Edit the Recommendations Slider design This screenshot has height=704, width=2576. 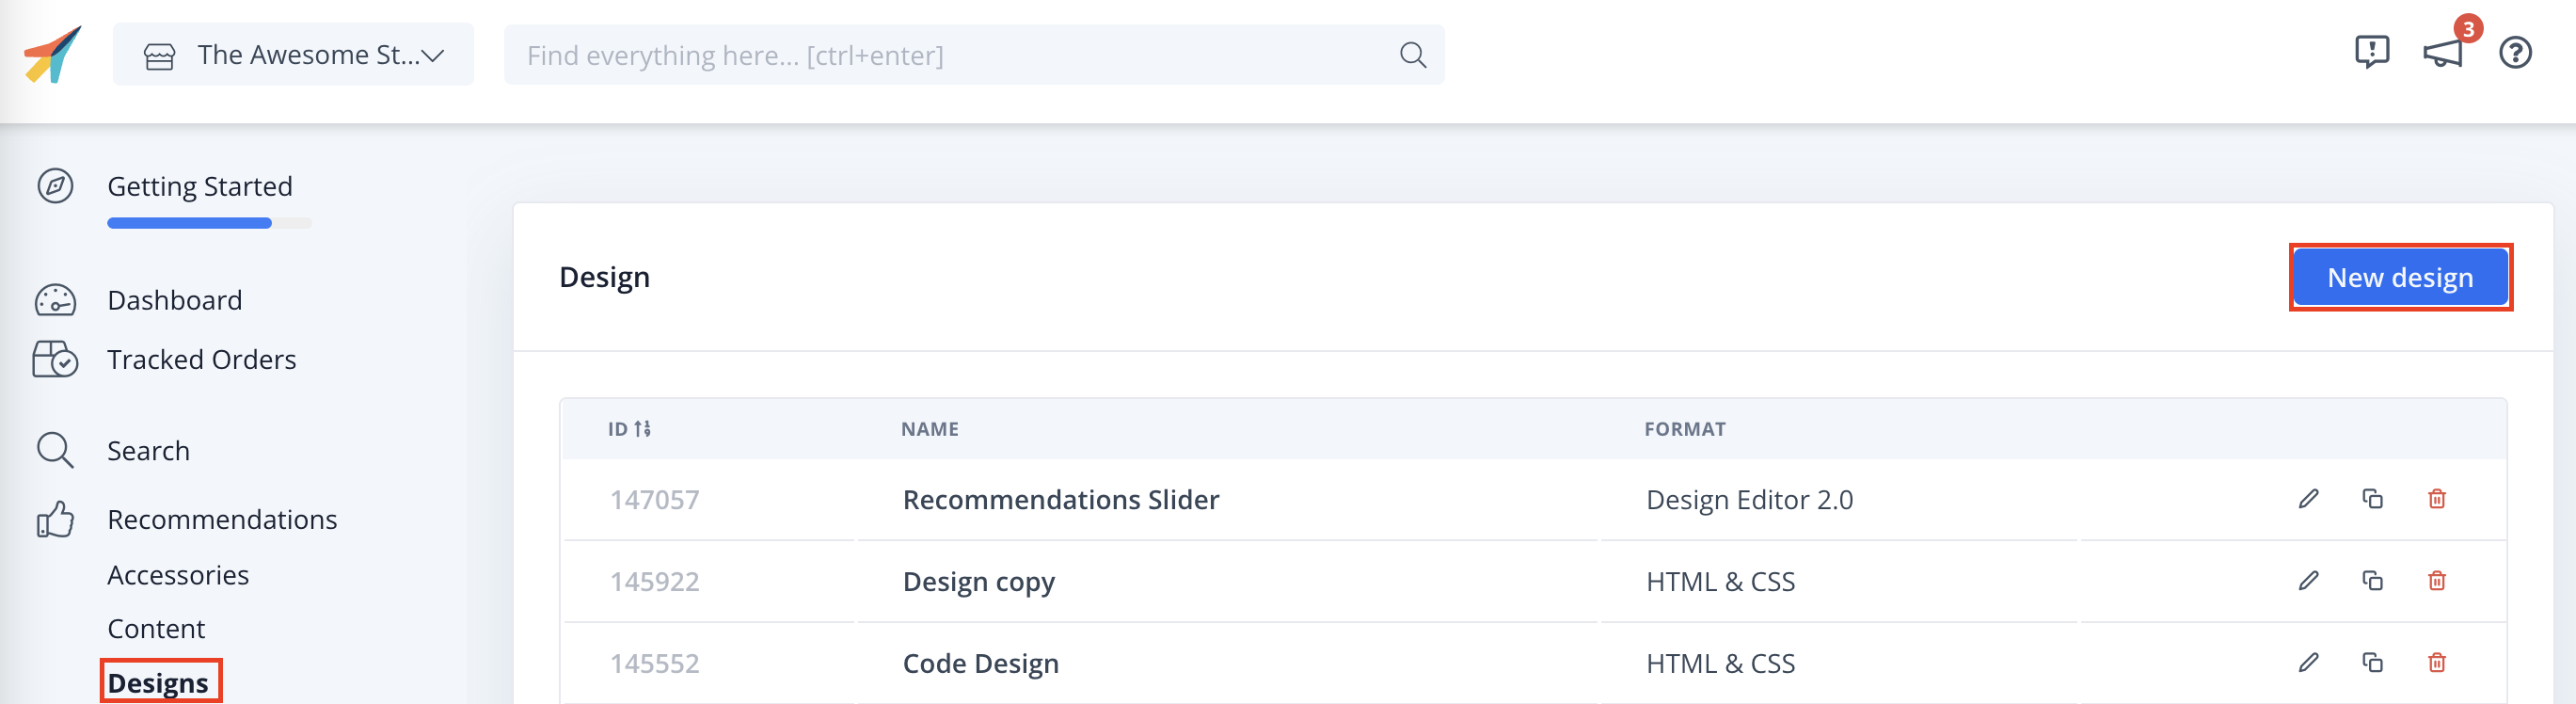click(x=2308, y=499)
